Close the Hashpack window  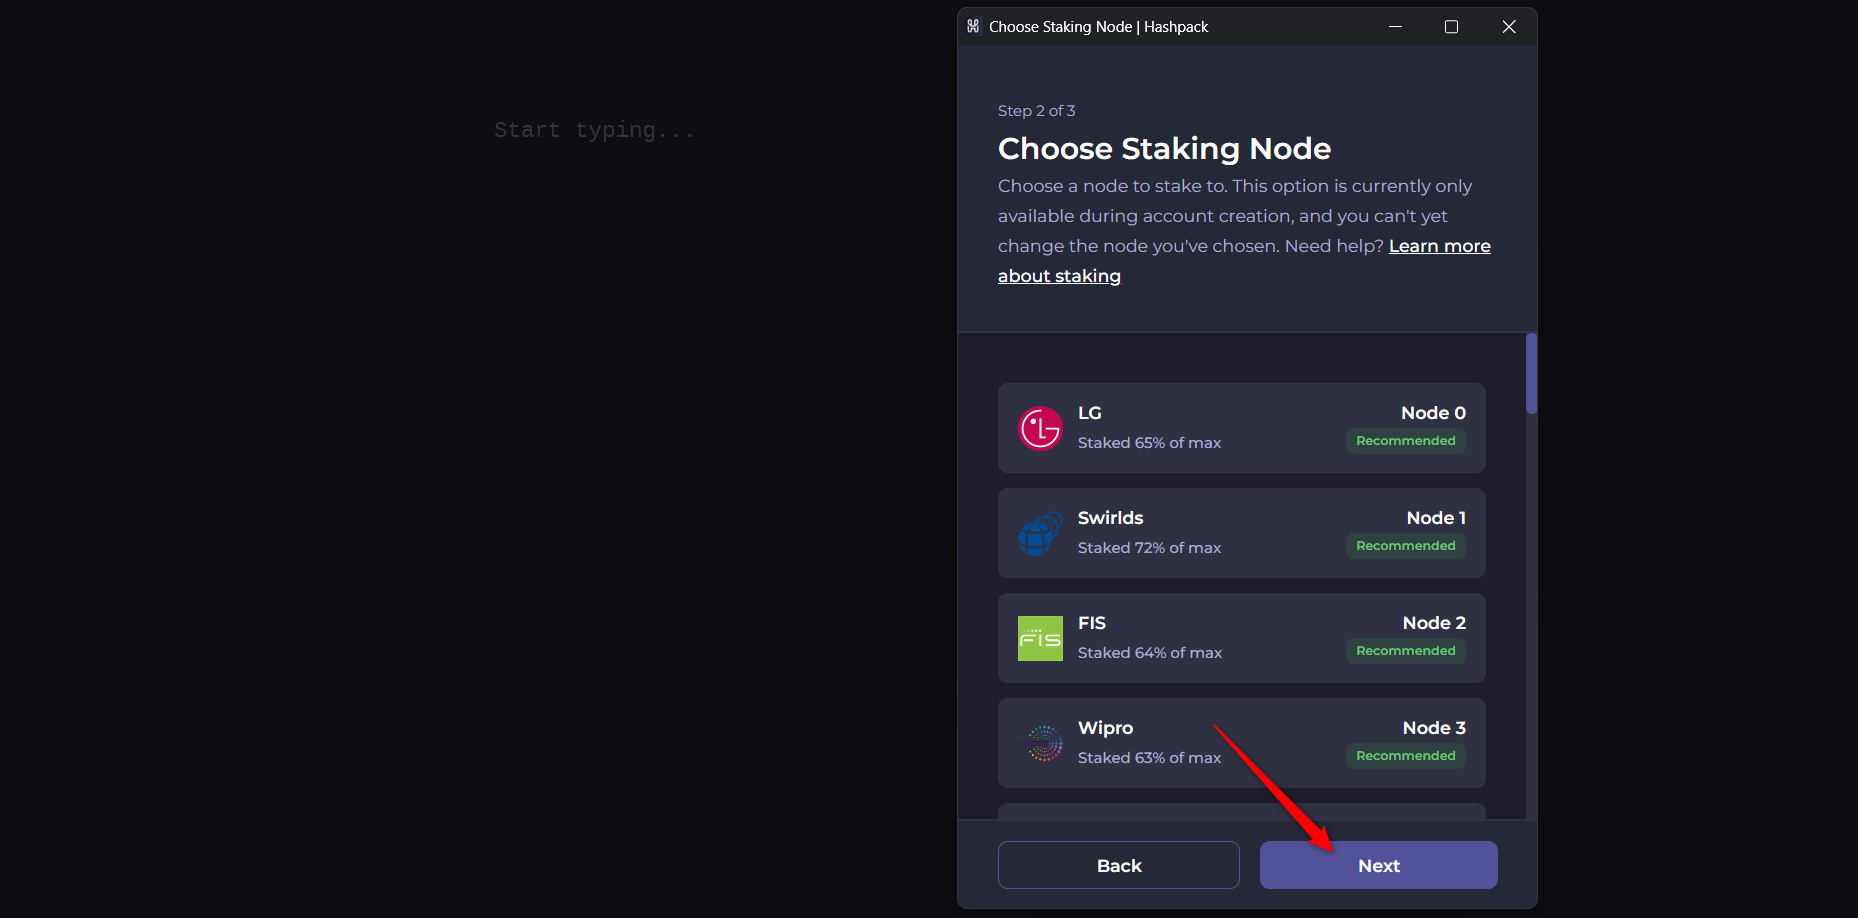[x=1509, y=27]
